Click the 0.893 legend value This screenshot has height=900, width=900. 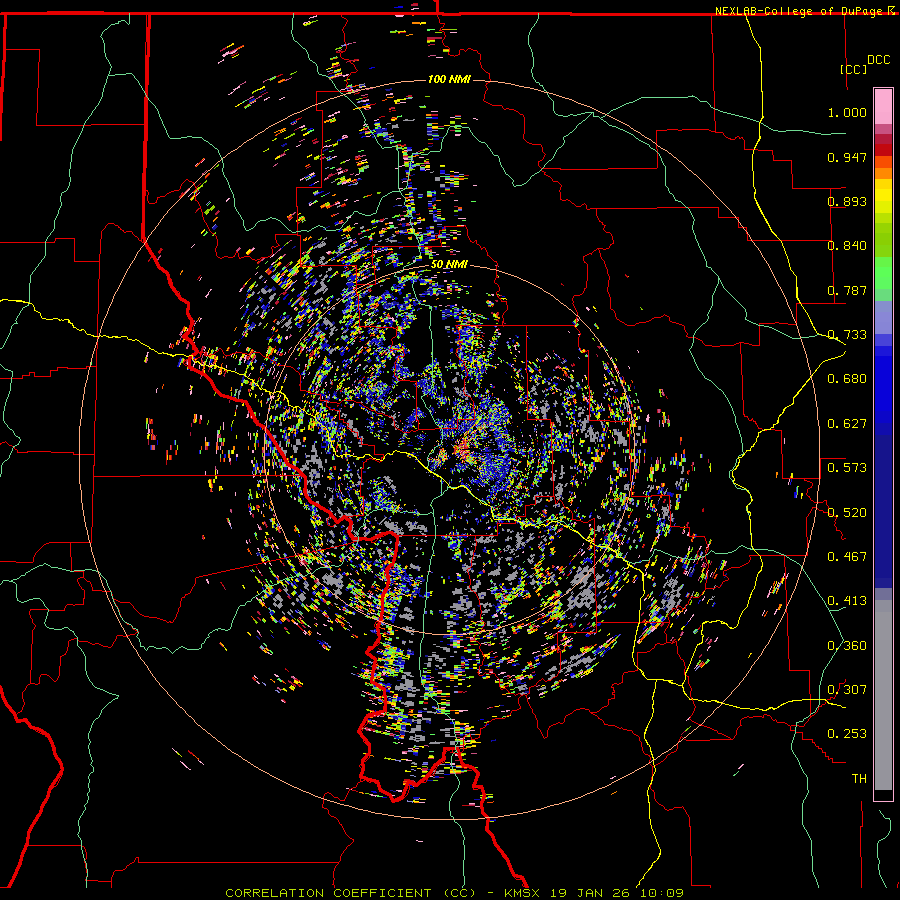click(847, 201)
